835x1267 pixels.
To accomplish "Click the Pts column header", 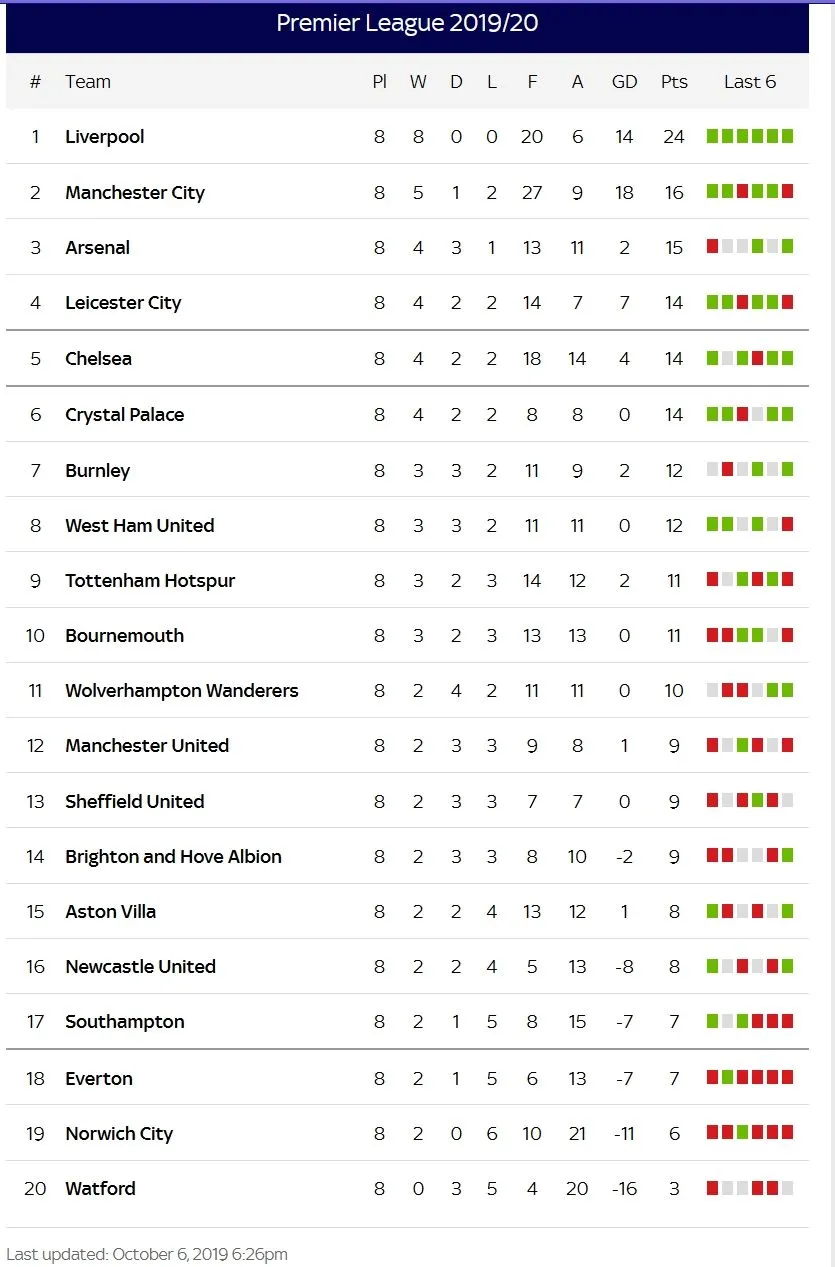I will [x=674, y=82].
